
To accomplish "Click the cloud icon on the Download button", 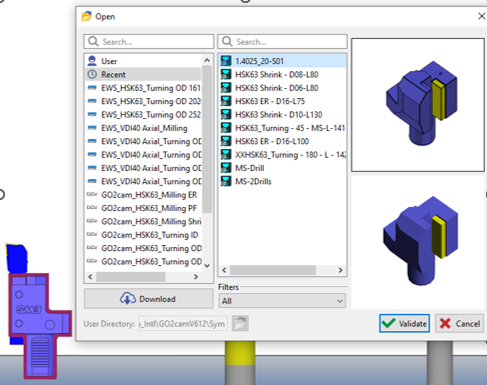I will click(x=128, y=299).
